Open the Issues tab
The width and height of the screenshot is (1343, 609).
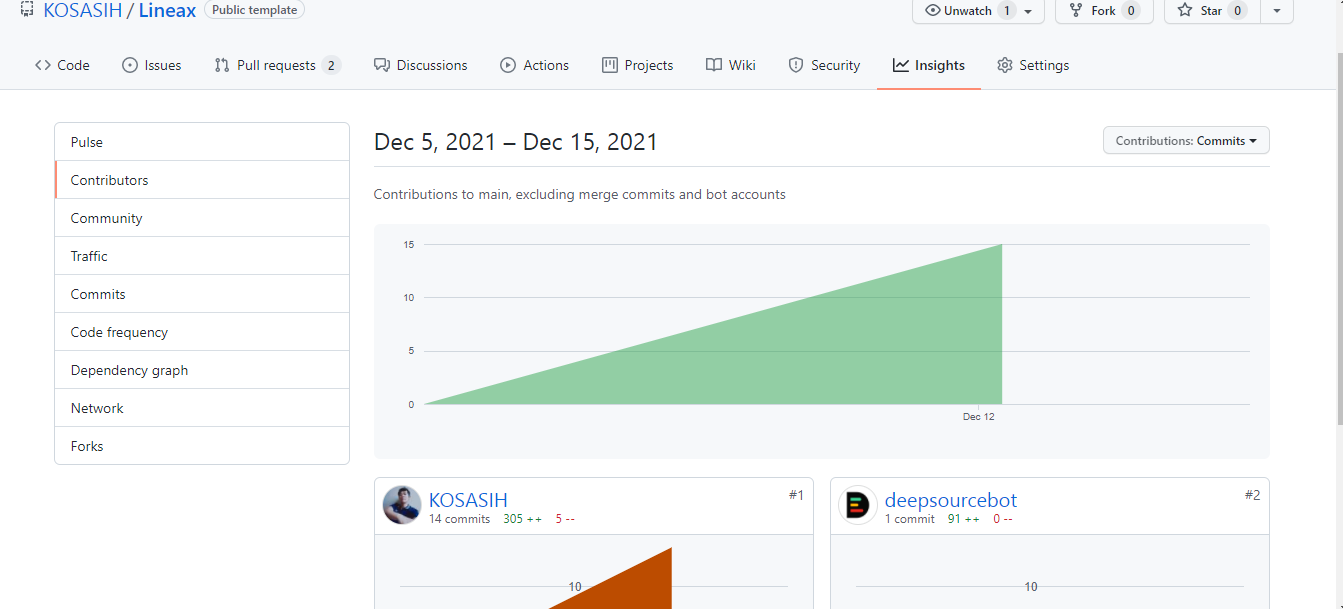click(152, 65)
